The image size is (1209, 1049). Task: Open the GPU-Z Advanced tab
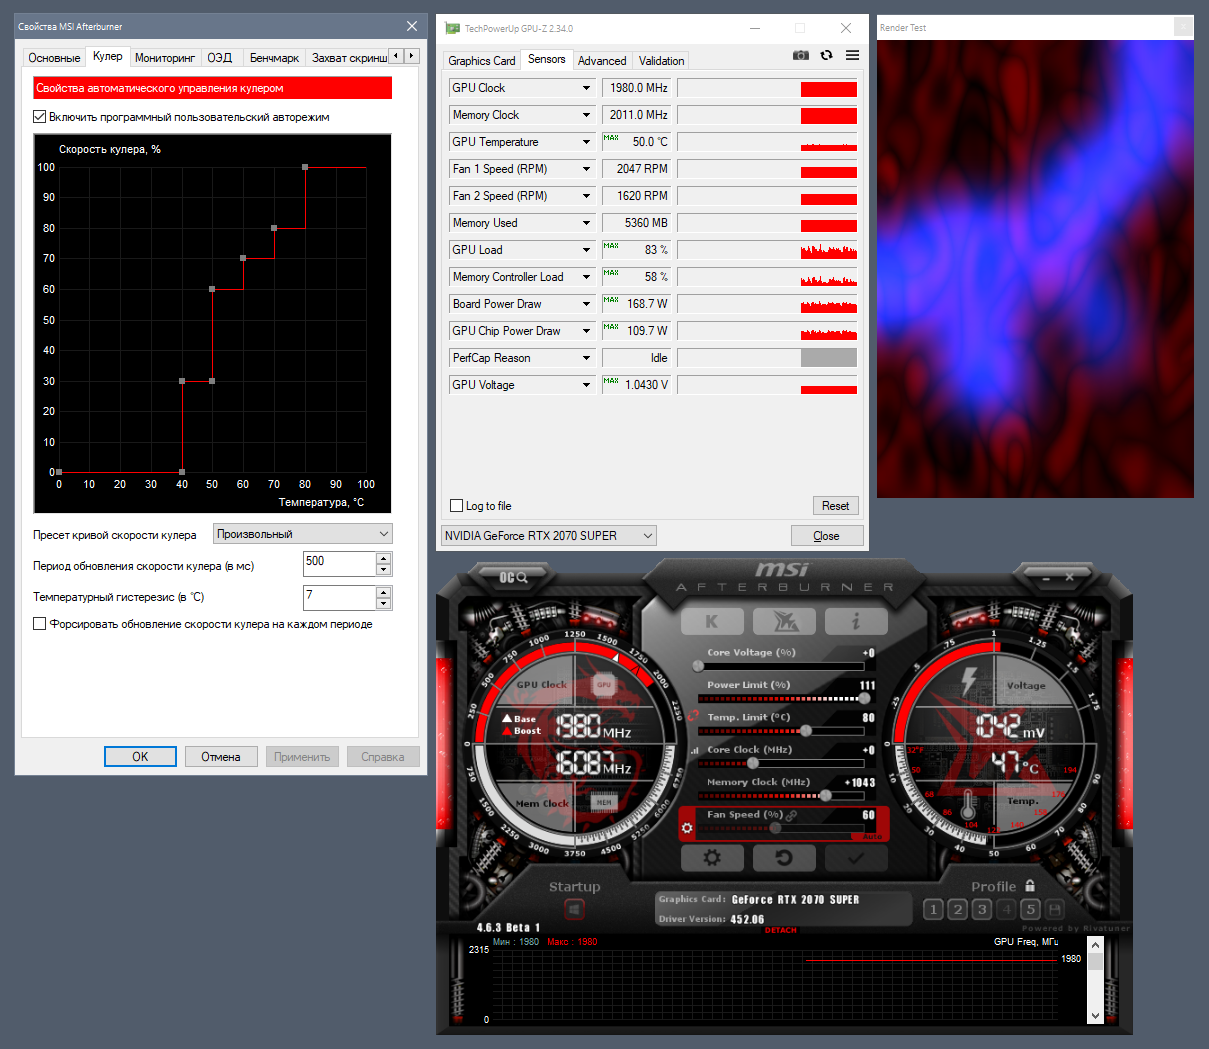click(602, 61)
